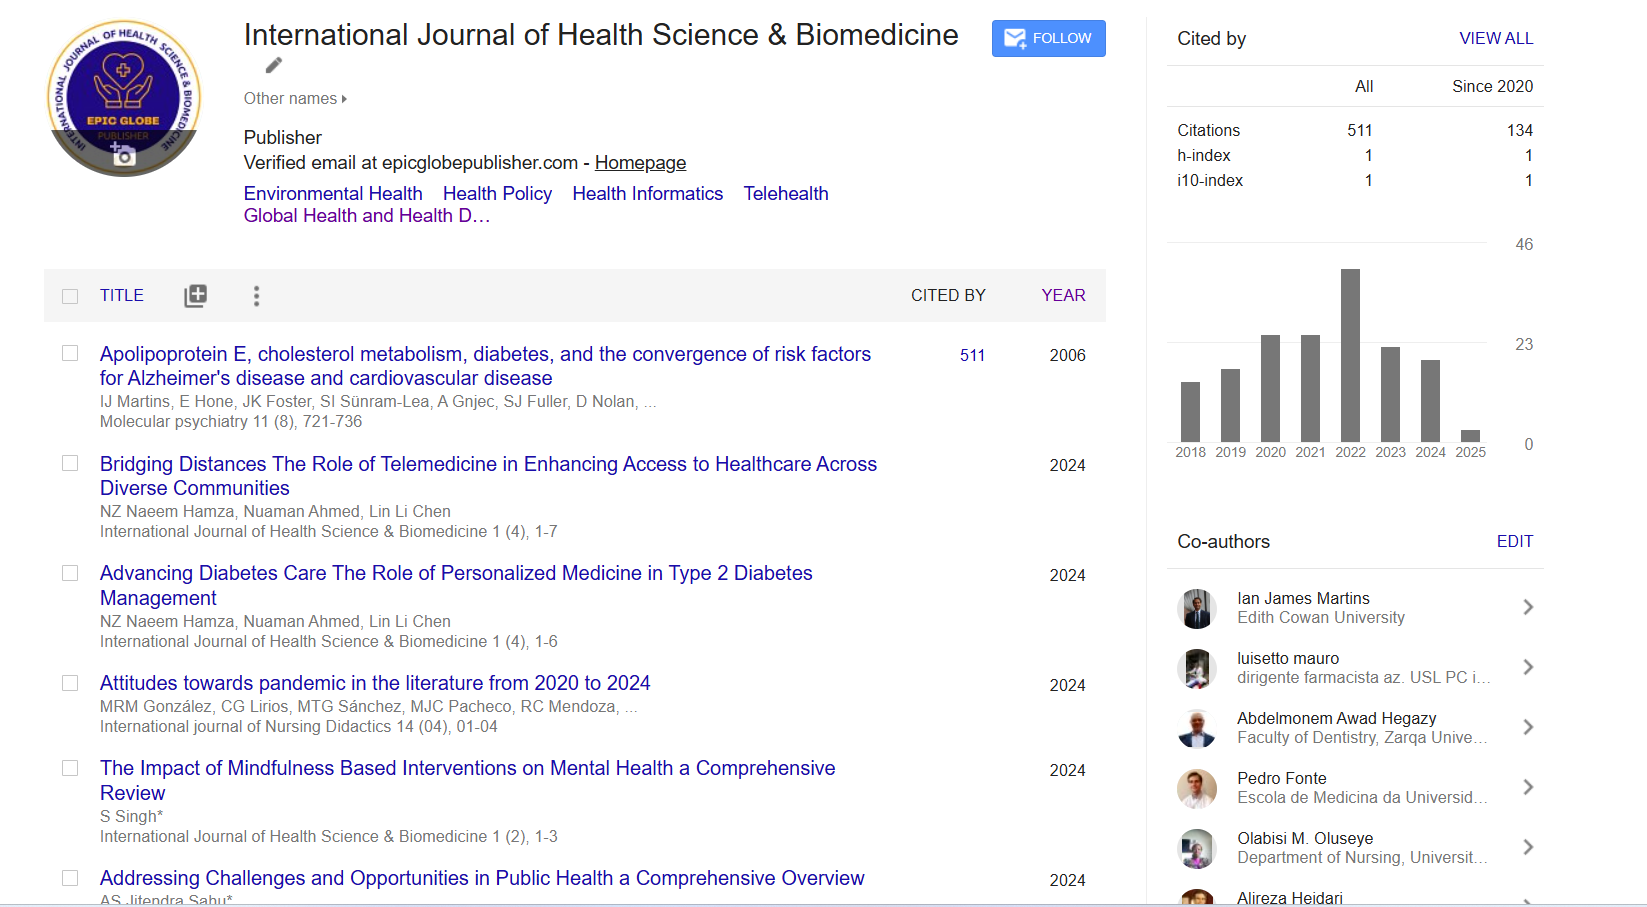Open Olabisi M. Oluseye's avatar
1647x907 pixels.
coord(1197,848)
